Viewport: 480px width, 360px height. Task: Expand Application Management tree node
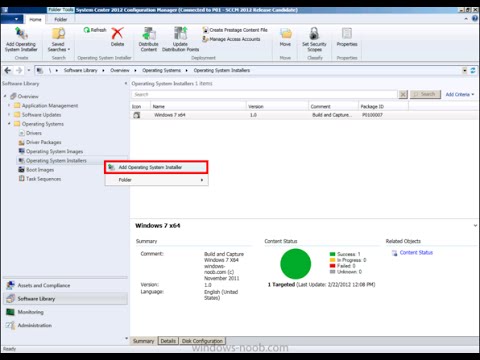coord(9,105)
